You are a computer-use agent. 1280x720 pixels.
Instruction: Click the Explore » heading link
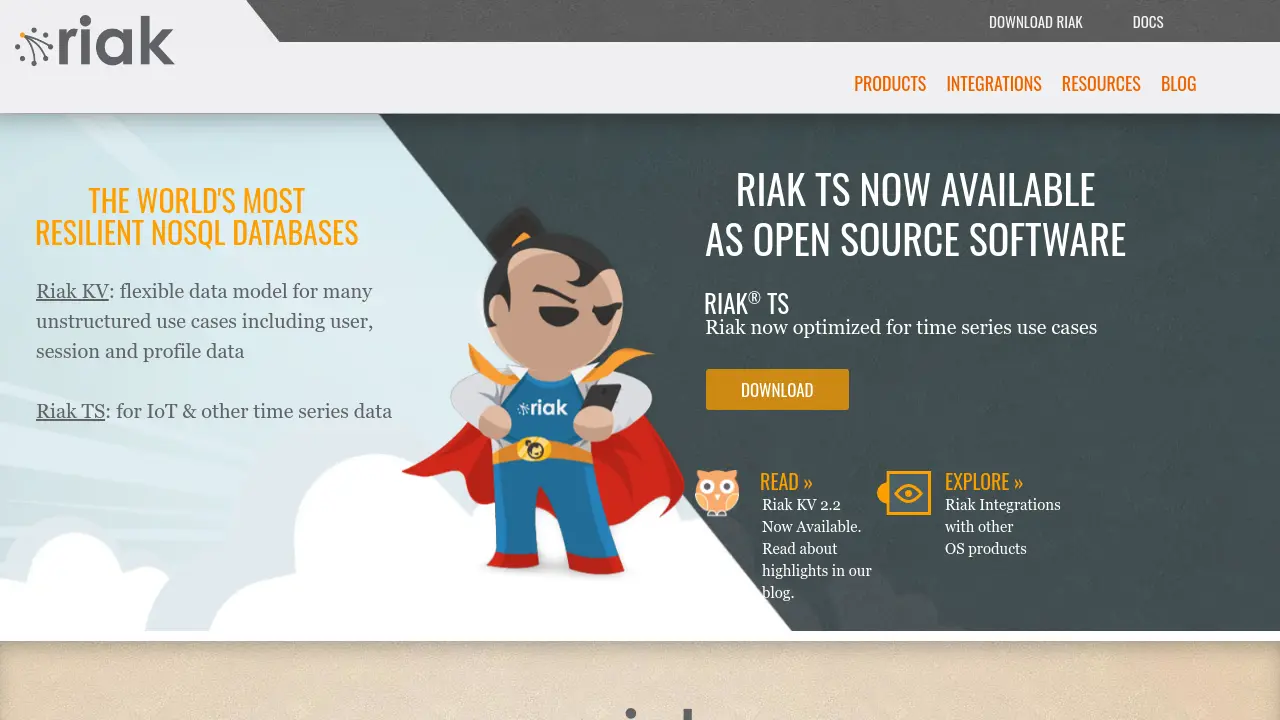pos(984,482)
